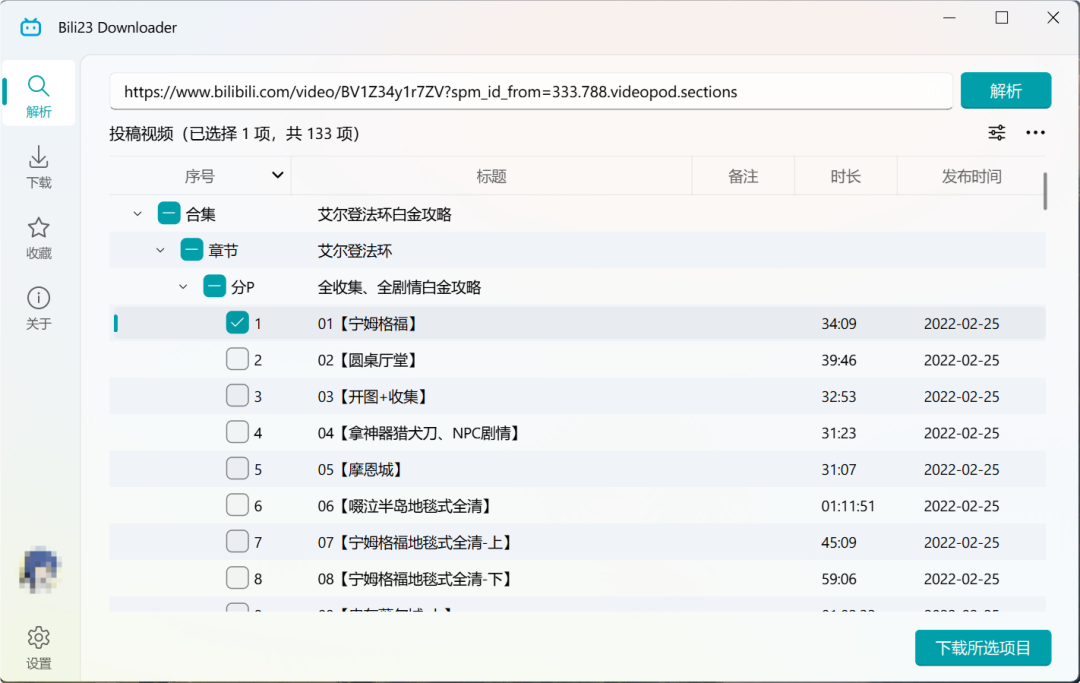Open the 设置 settings page

39,647
